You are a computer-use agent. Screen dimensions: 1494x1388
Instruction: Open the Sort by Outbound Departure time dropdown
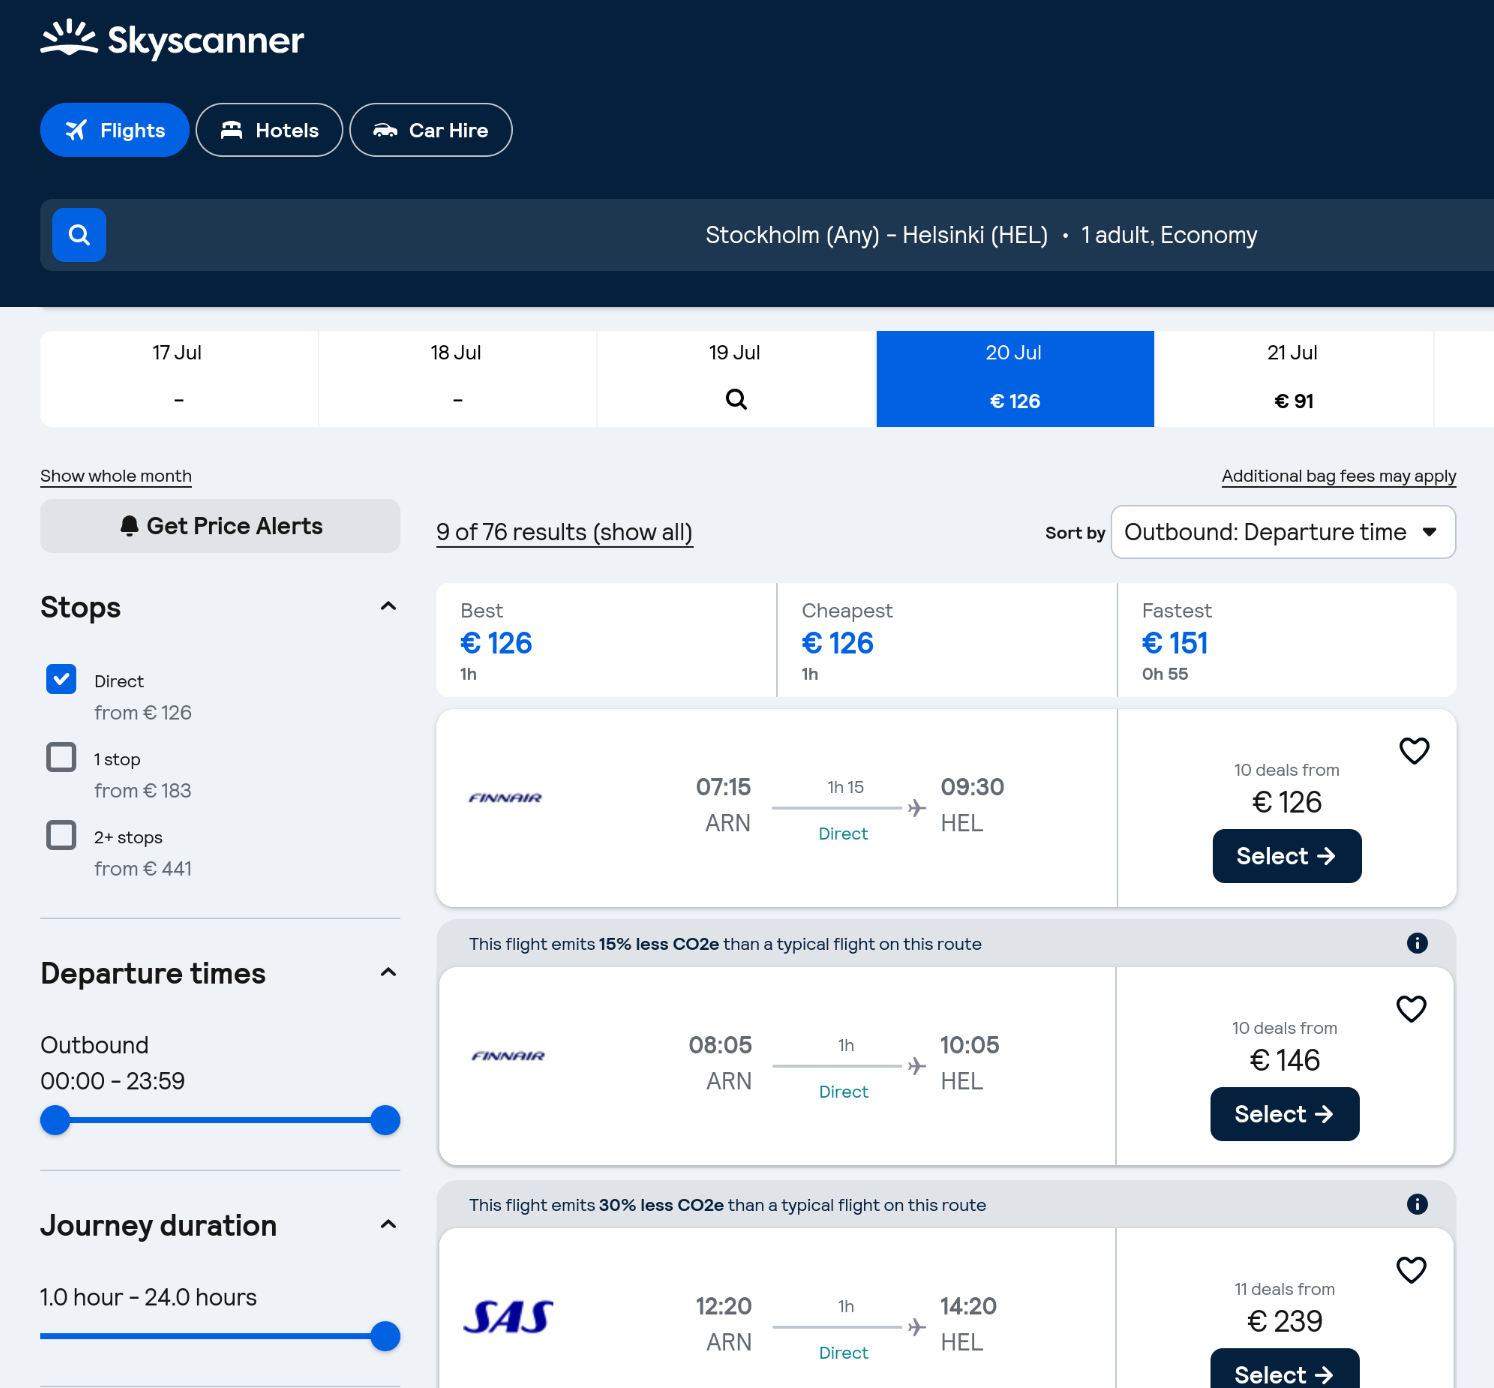click(1283, 532)
